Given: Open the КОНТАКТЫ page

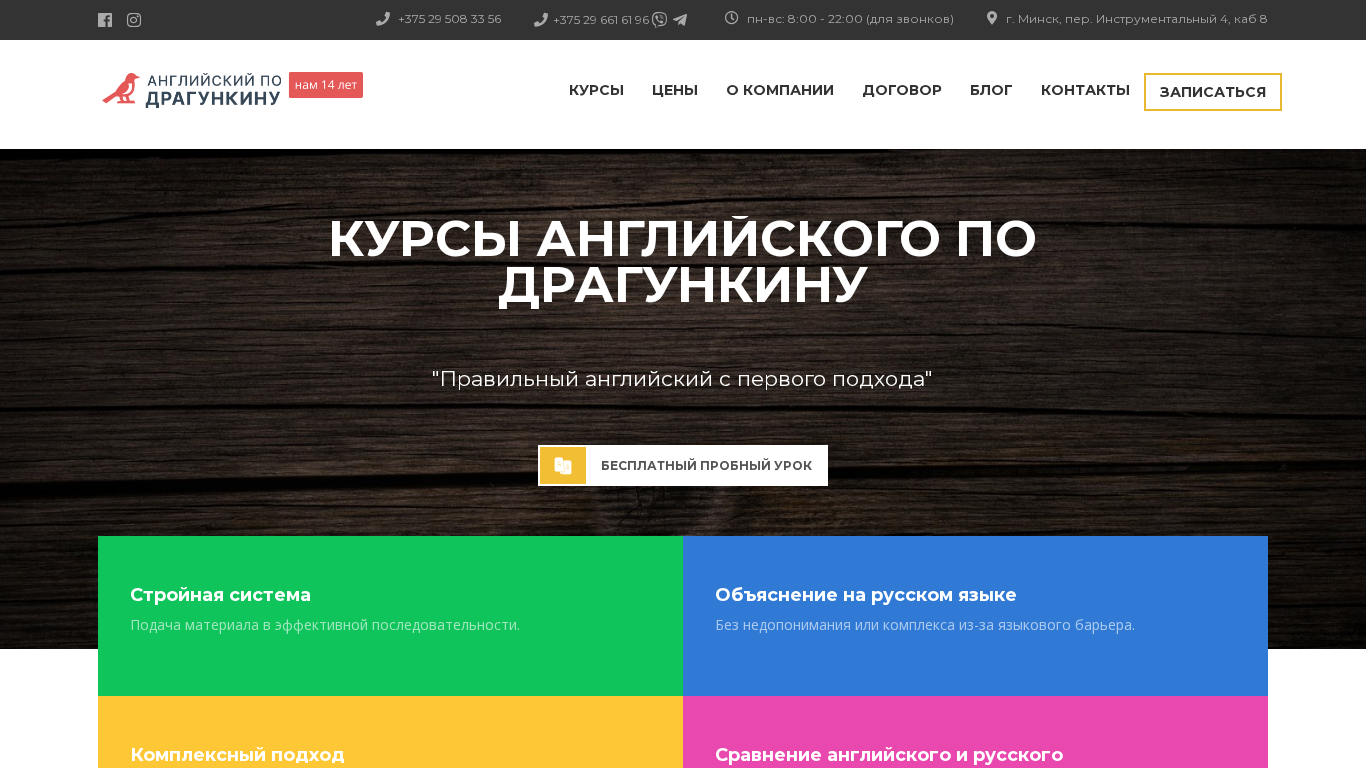Looking at the screenshot, I should (1085, 90).
